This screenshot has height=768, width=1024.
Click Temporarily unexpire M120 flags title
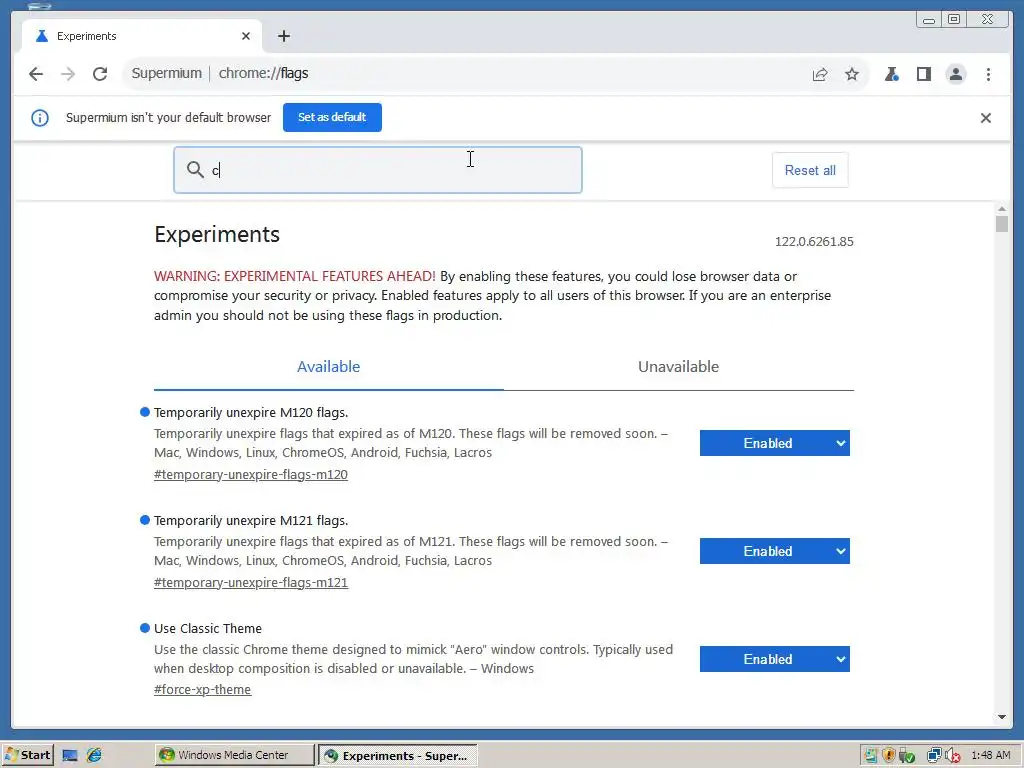[251, 413]
